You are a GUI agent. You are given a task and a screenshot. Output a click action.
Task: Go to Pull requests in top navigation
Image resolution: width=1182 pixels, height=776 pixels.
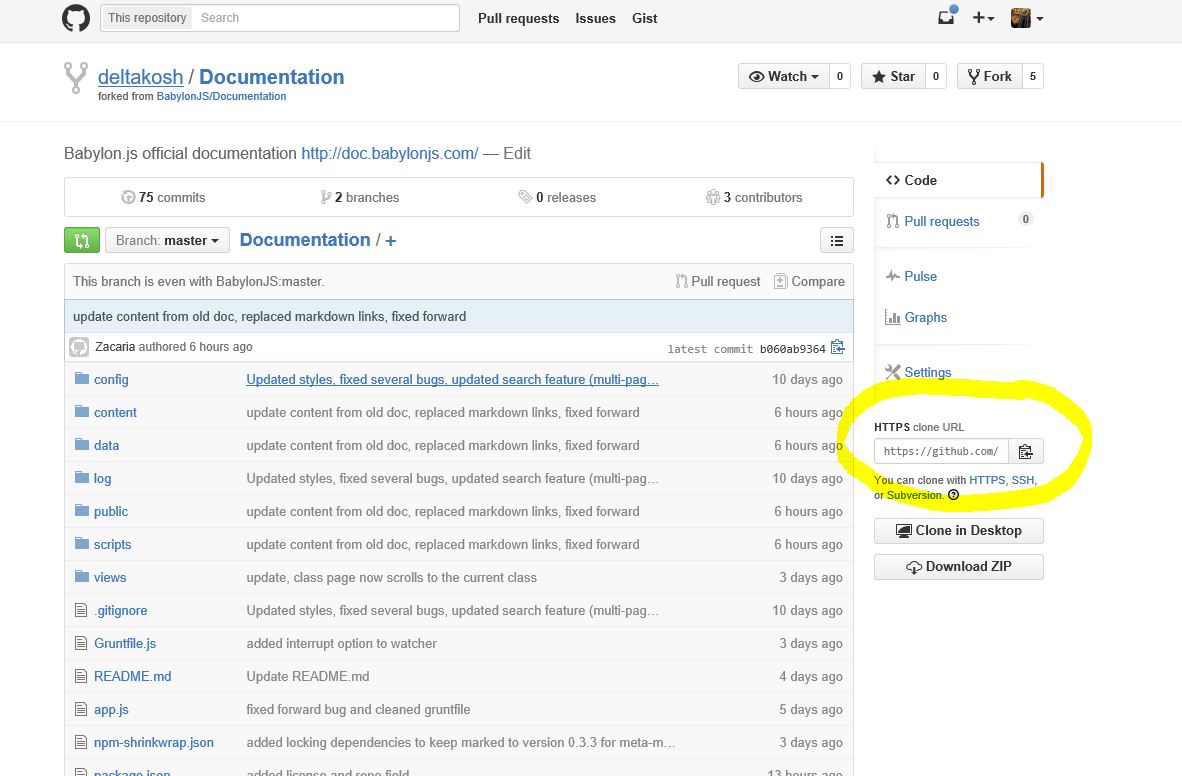tap(519, 18)
